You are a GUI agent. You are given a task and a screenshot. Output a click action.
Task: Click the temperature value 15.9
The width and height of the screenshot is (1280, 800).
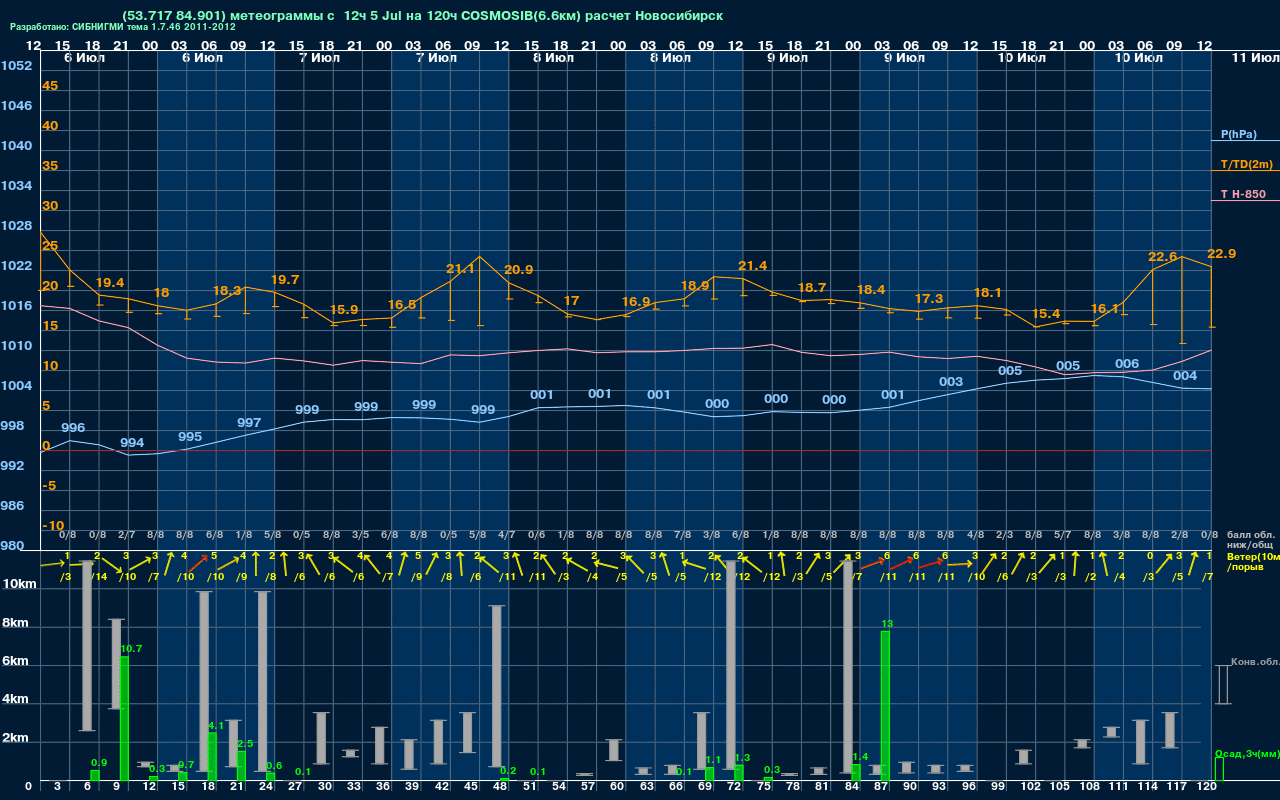tap(344, 309)
